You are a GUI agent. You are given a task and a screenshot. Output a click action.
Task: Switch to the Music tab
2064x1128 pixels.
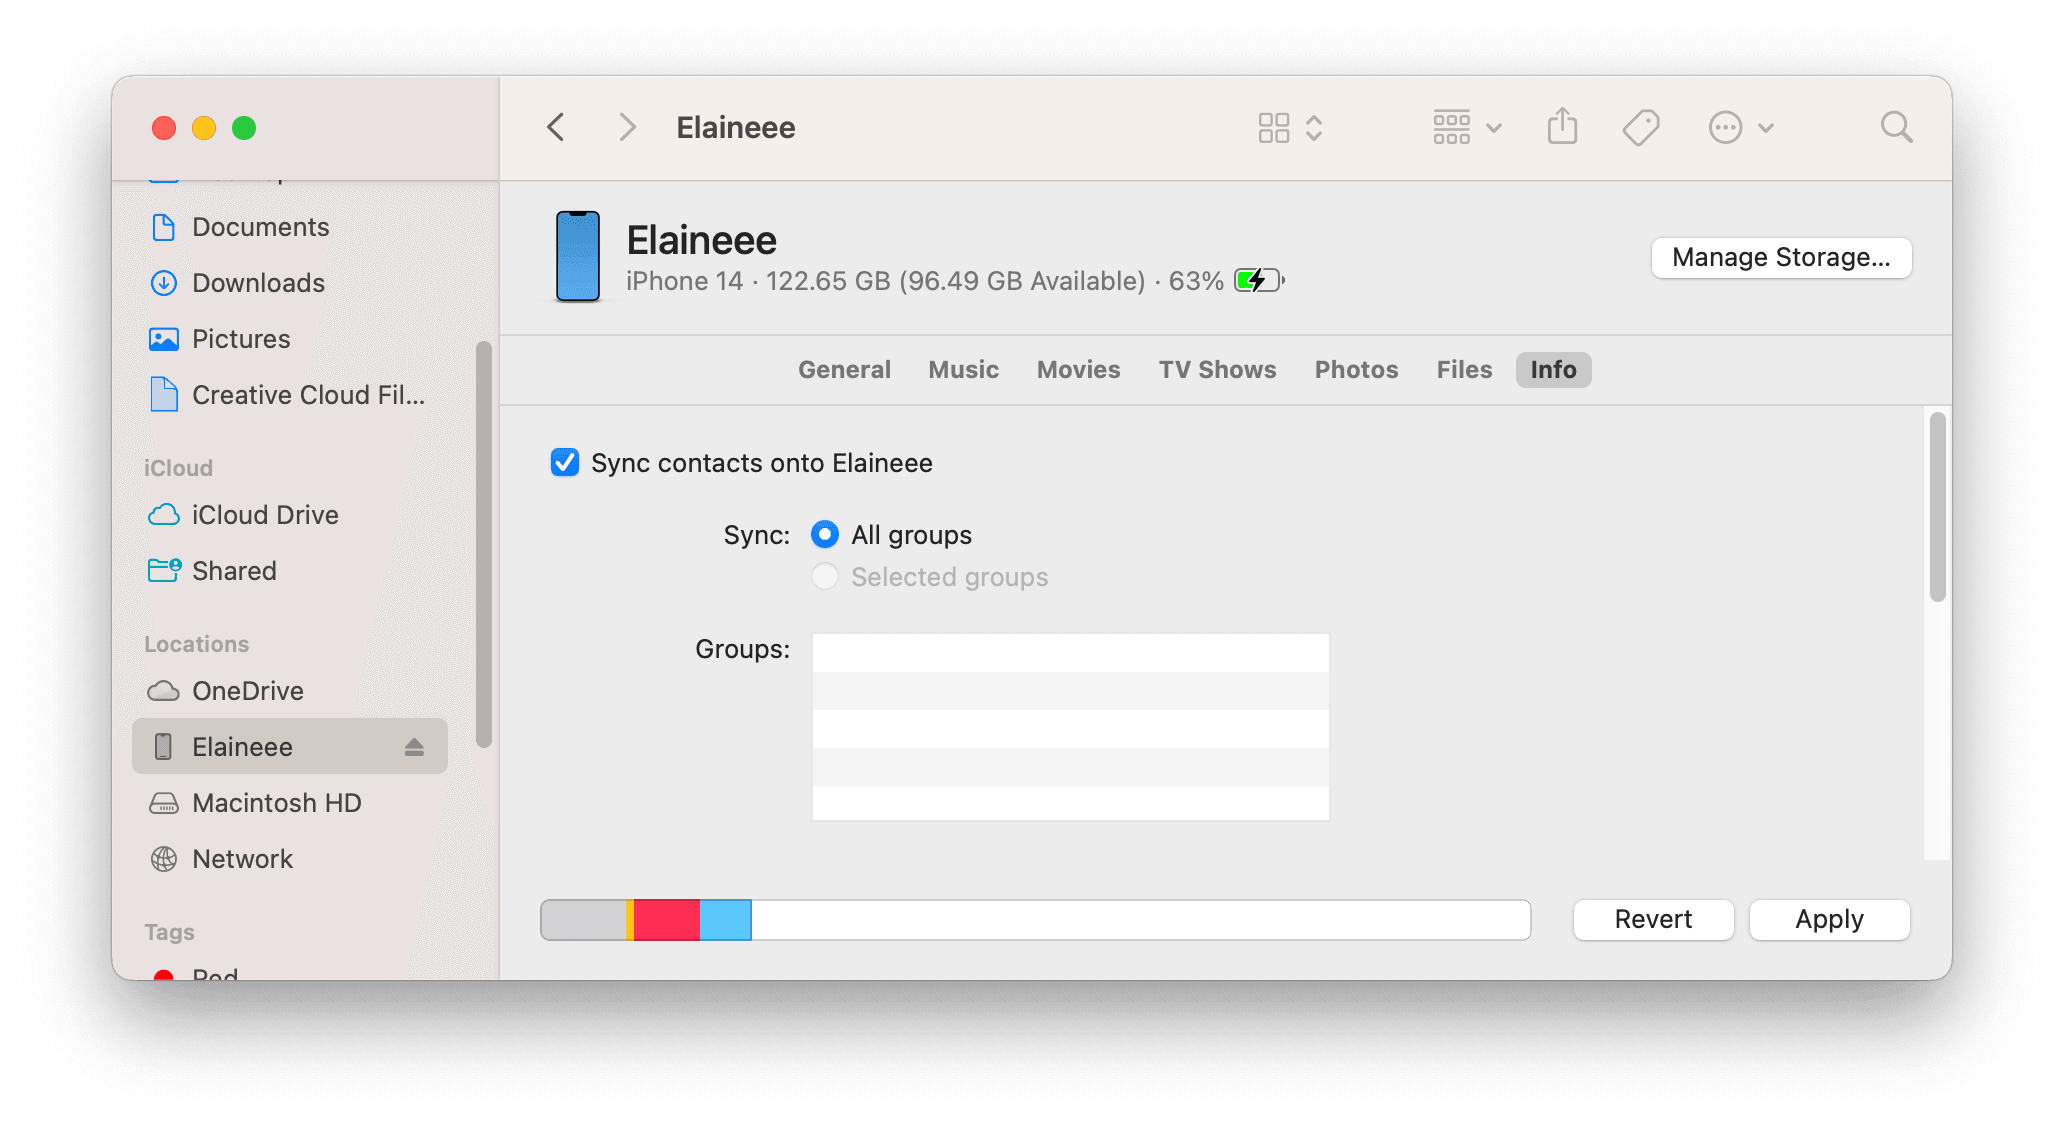pyautogui.click(x=963, y=370)
